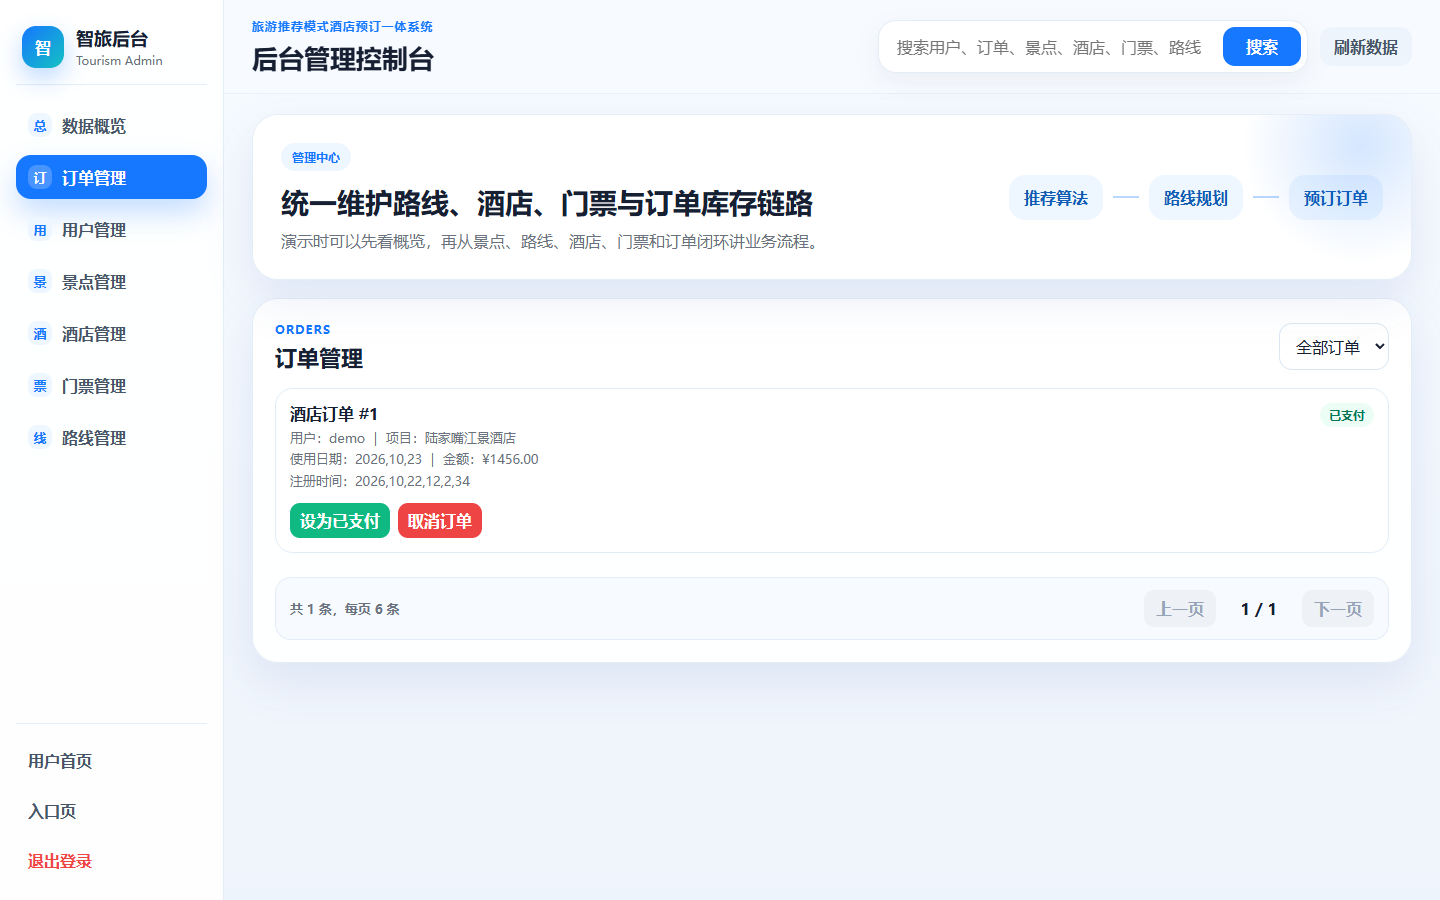Viewport: 1440px width, 900px height.
Task: Click the 路线规划 pill
Action: 1196,198
